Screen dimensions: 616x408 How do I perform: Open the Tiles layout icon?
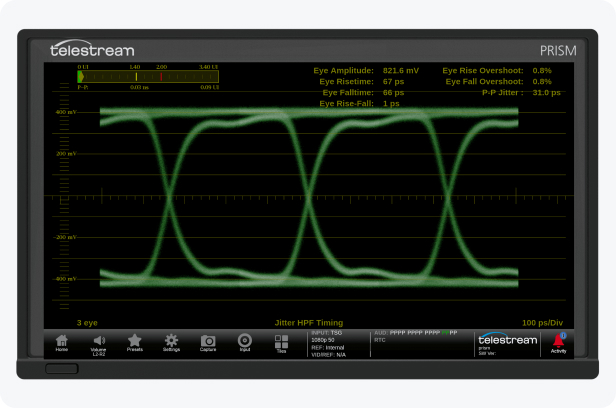(x=281, y=344)
